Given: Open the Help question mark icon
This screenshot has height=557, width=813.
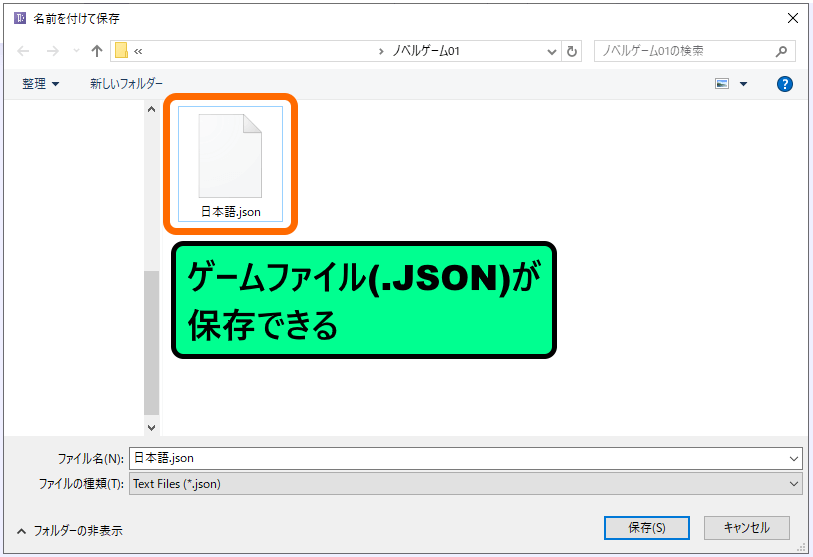Looking at the screenshot, I should pyautogui.click(x=785, y=84).
